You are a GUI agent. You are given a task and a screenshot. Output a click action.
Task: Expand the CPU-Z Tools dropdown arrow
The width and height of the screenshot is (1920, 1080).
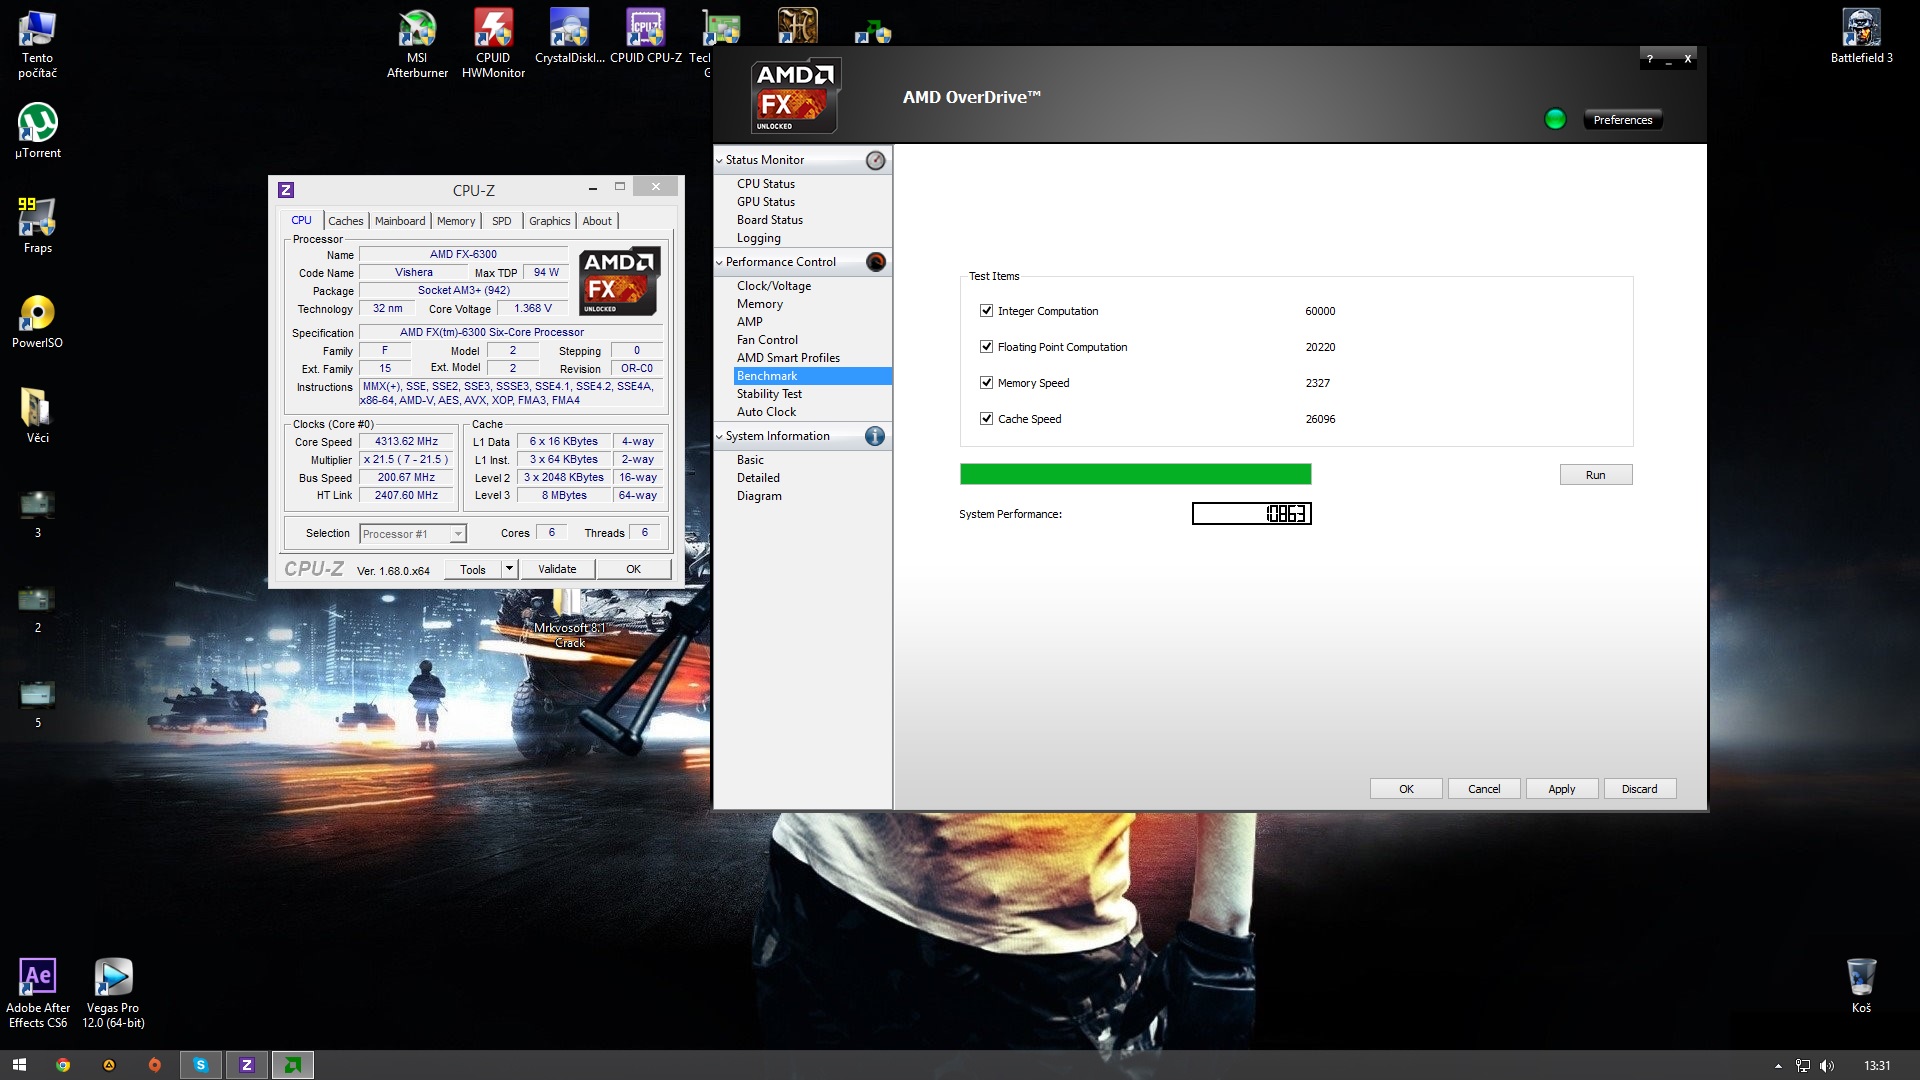pos(509,569)
